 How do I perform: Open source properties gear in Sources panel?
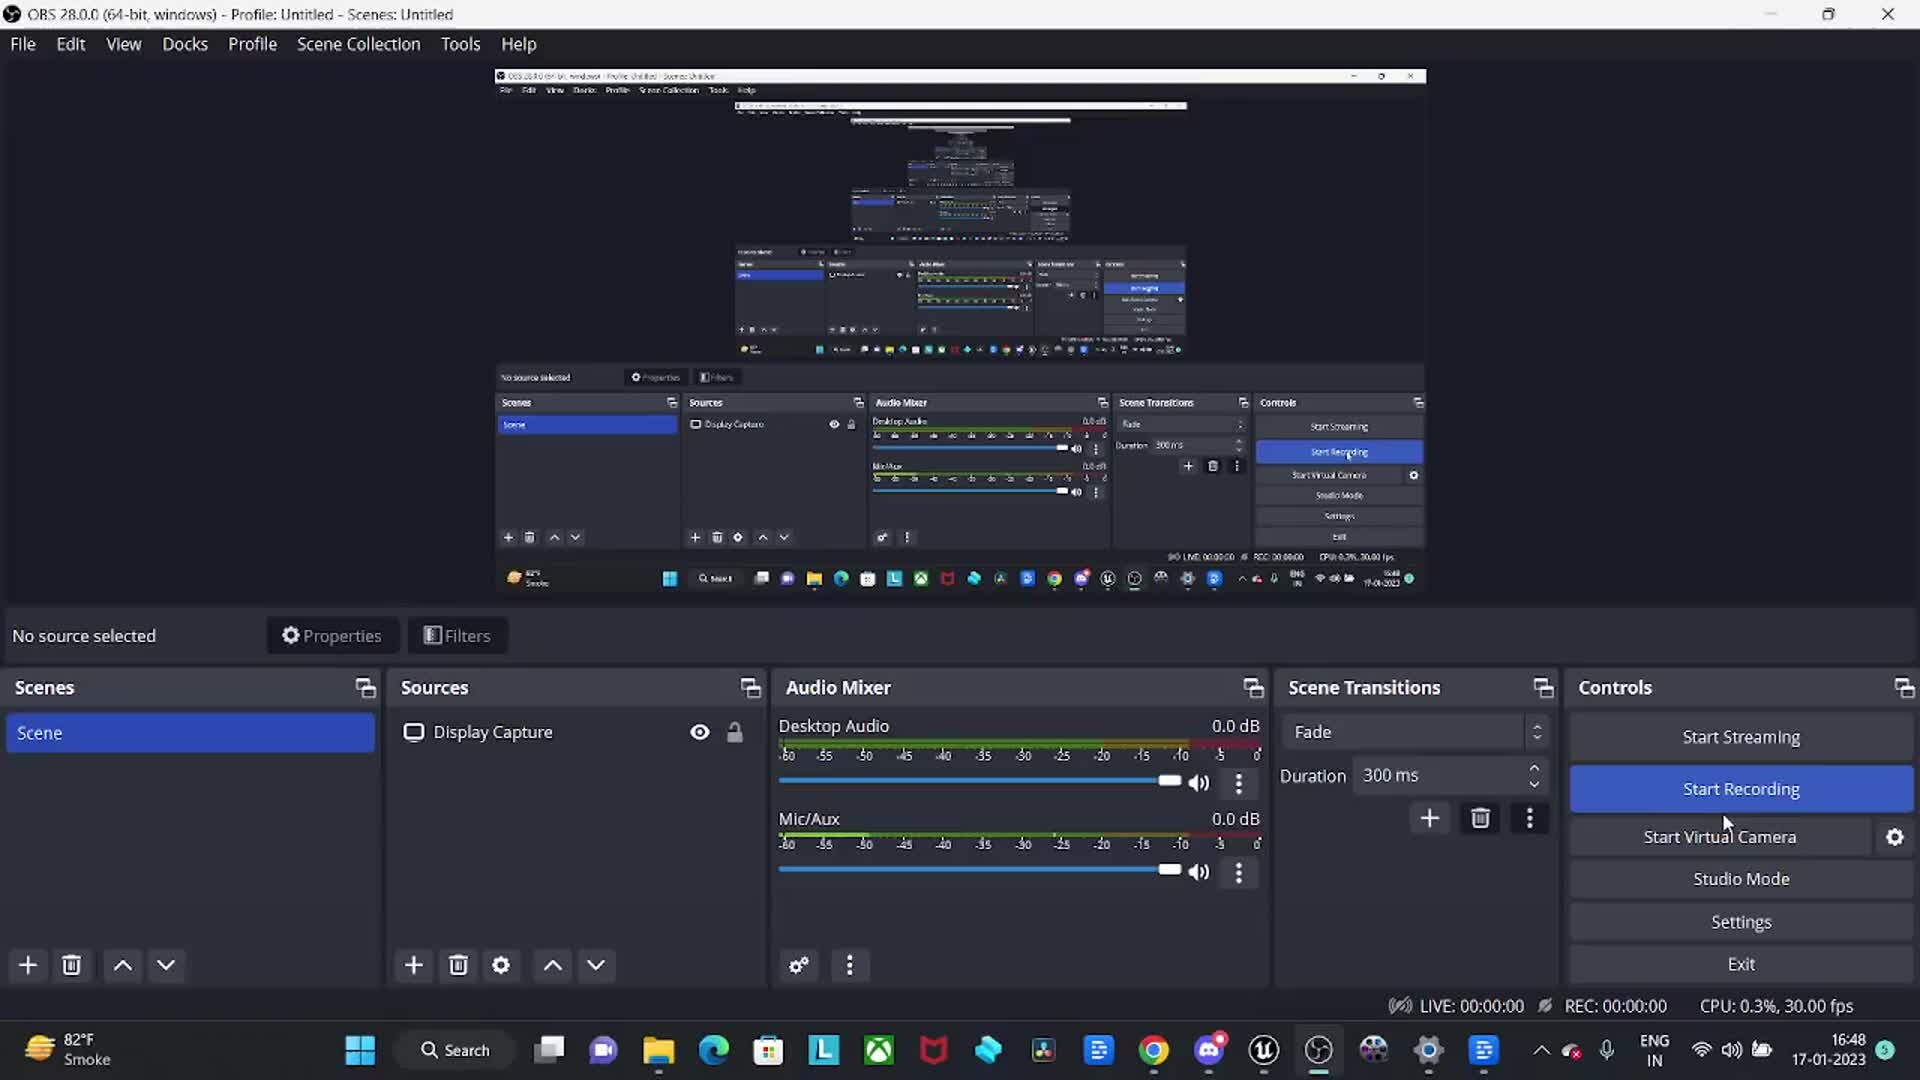tap(501, 965)
